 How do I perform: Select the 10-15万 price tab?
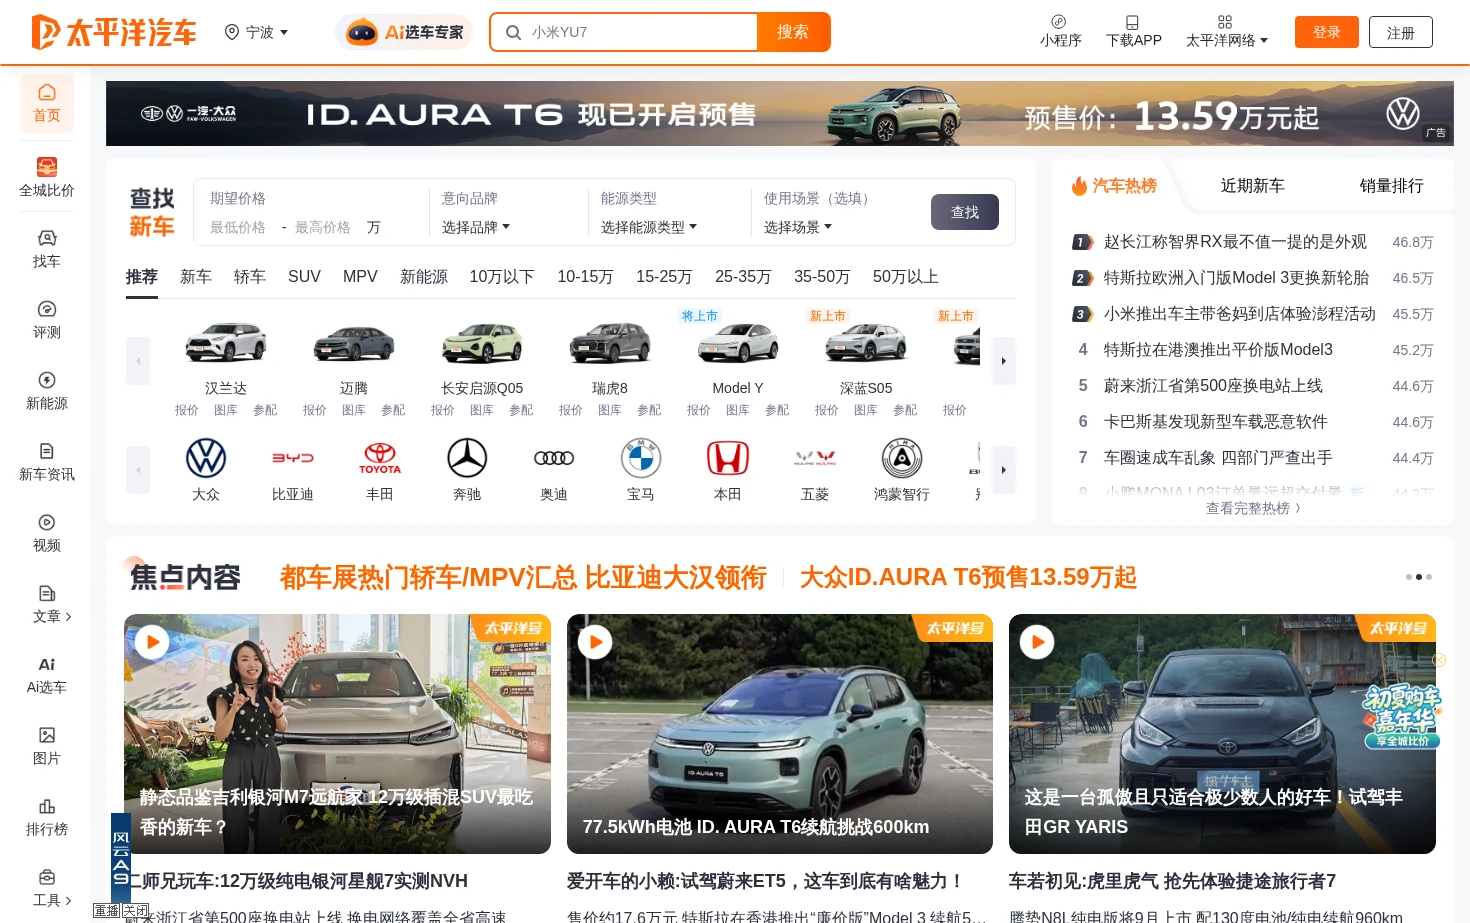tap(585, 276)
